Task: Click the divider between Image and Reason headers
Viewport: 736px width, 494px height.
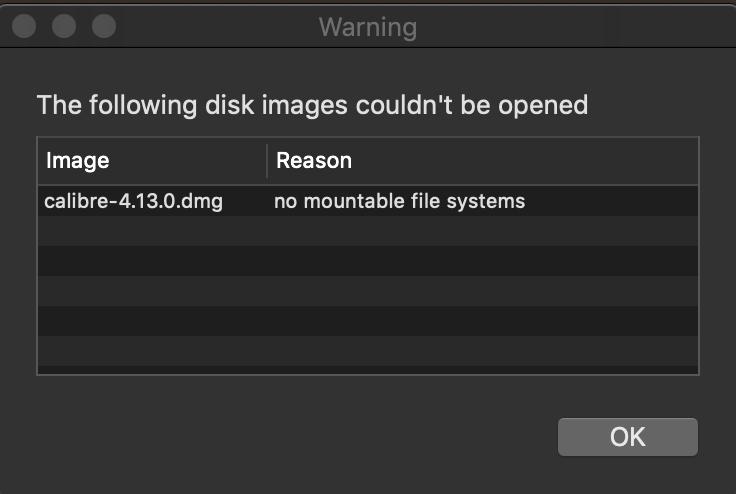Action: [x=267, y=161]
